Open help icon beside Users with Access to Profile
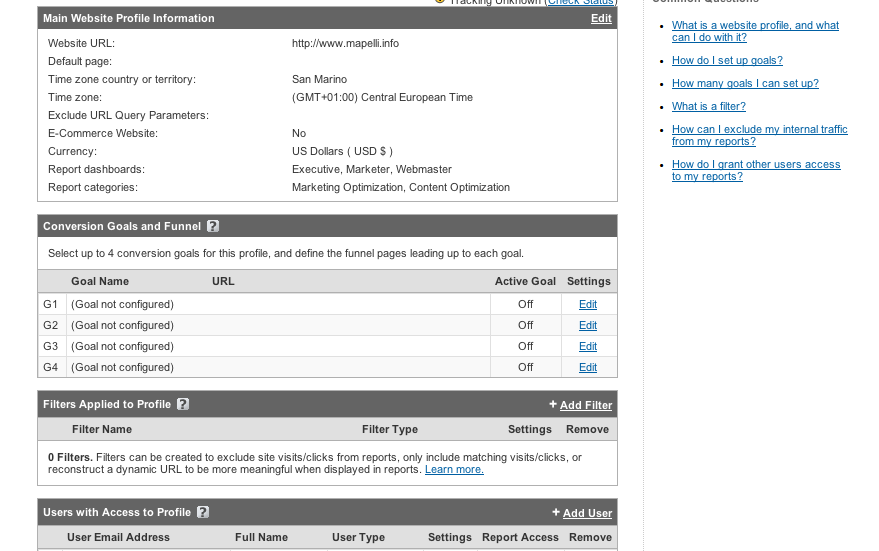Screen dimensions: 879x551 [203, 512]
